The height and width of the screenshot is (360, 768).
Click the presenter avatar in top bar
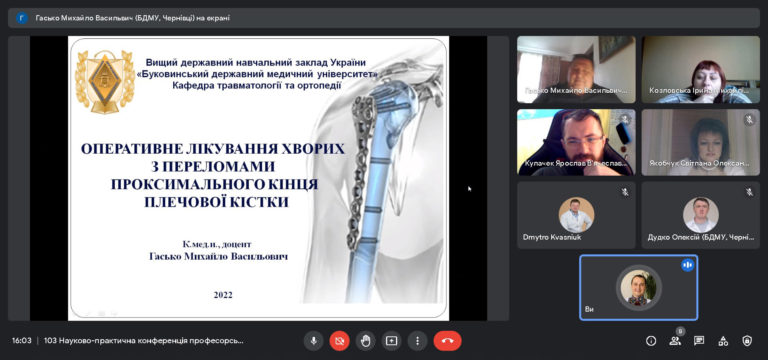[22, 18]
